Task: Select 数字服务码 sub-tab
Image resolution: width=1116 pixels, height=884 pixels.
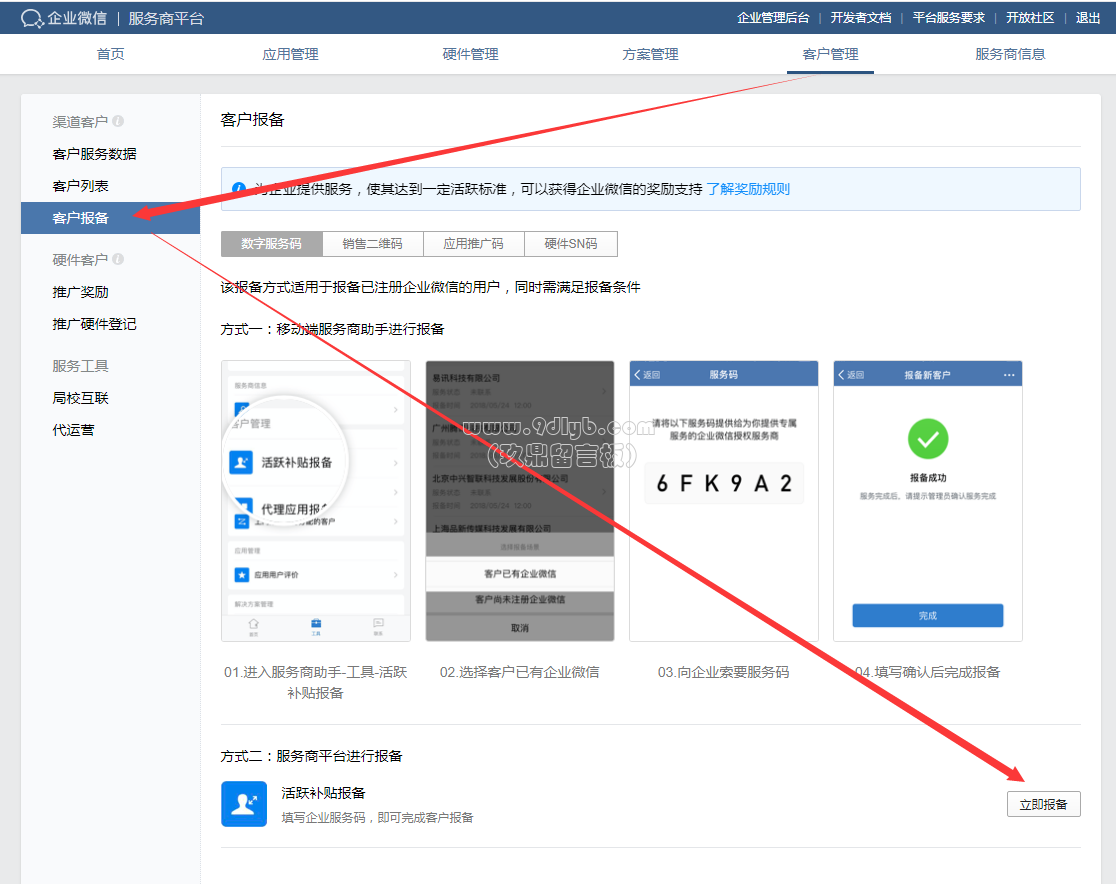Action: point(271,243)
